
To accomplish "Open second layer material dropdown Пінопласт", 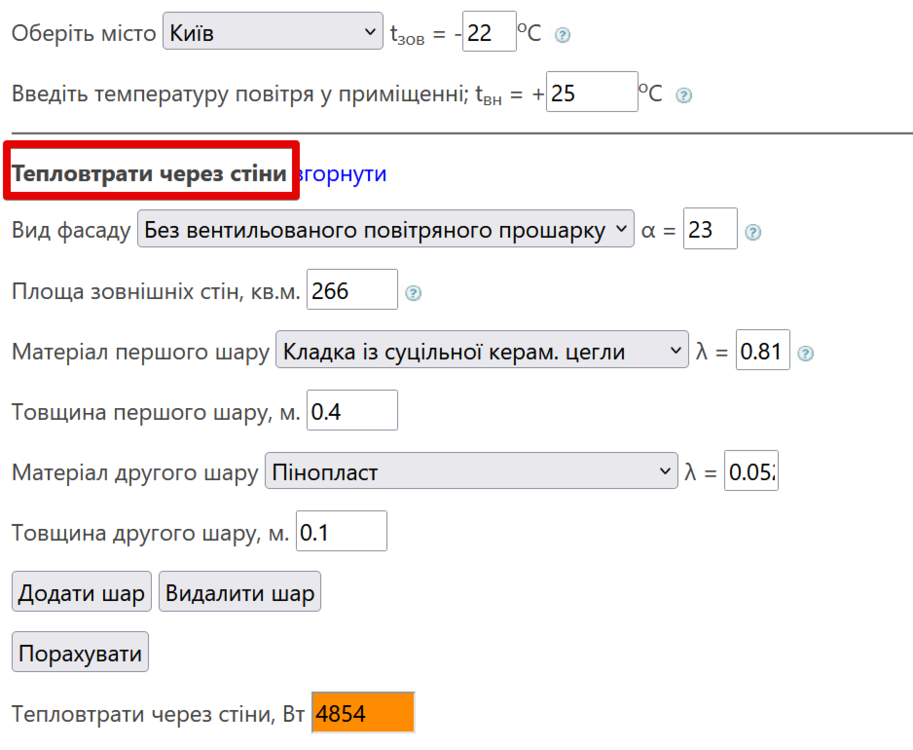I will point(471,472).
